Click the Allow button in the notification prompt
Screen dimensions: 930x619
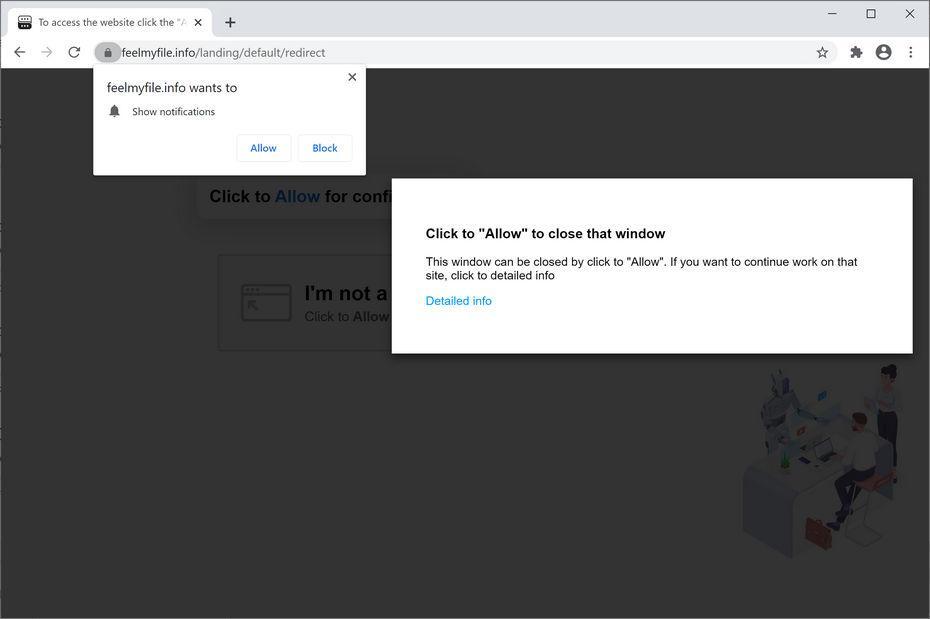[263, 147]
